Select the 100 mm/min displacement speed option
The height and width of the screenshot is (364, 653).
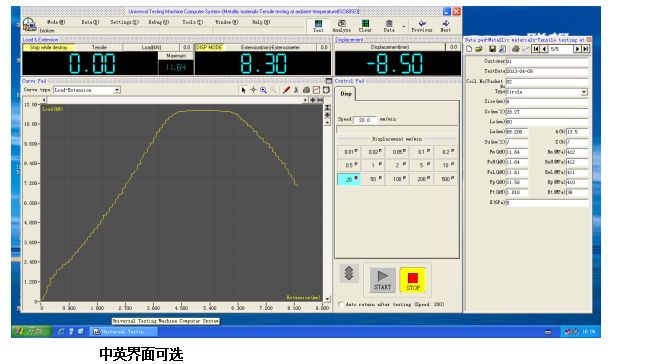point(397,179)
